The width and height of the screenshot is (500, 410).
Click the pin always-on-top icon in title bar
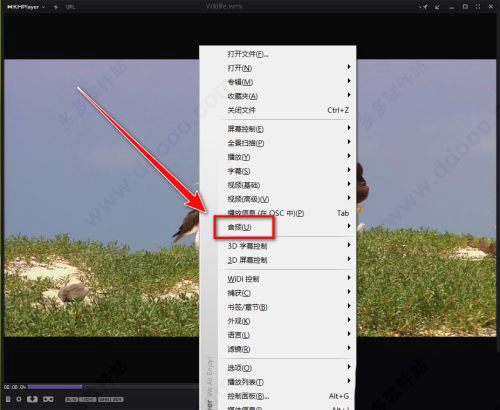tap(424, 7)
